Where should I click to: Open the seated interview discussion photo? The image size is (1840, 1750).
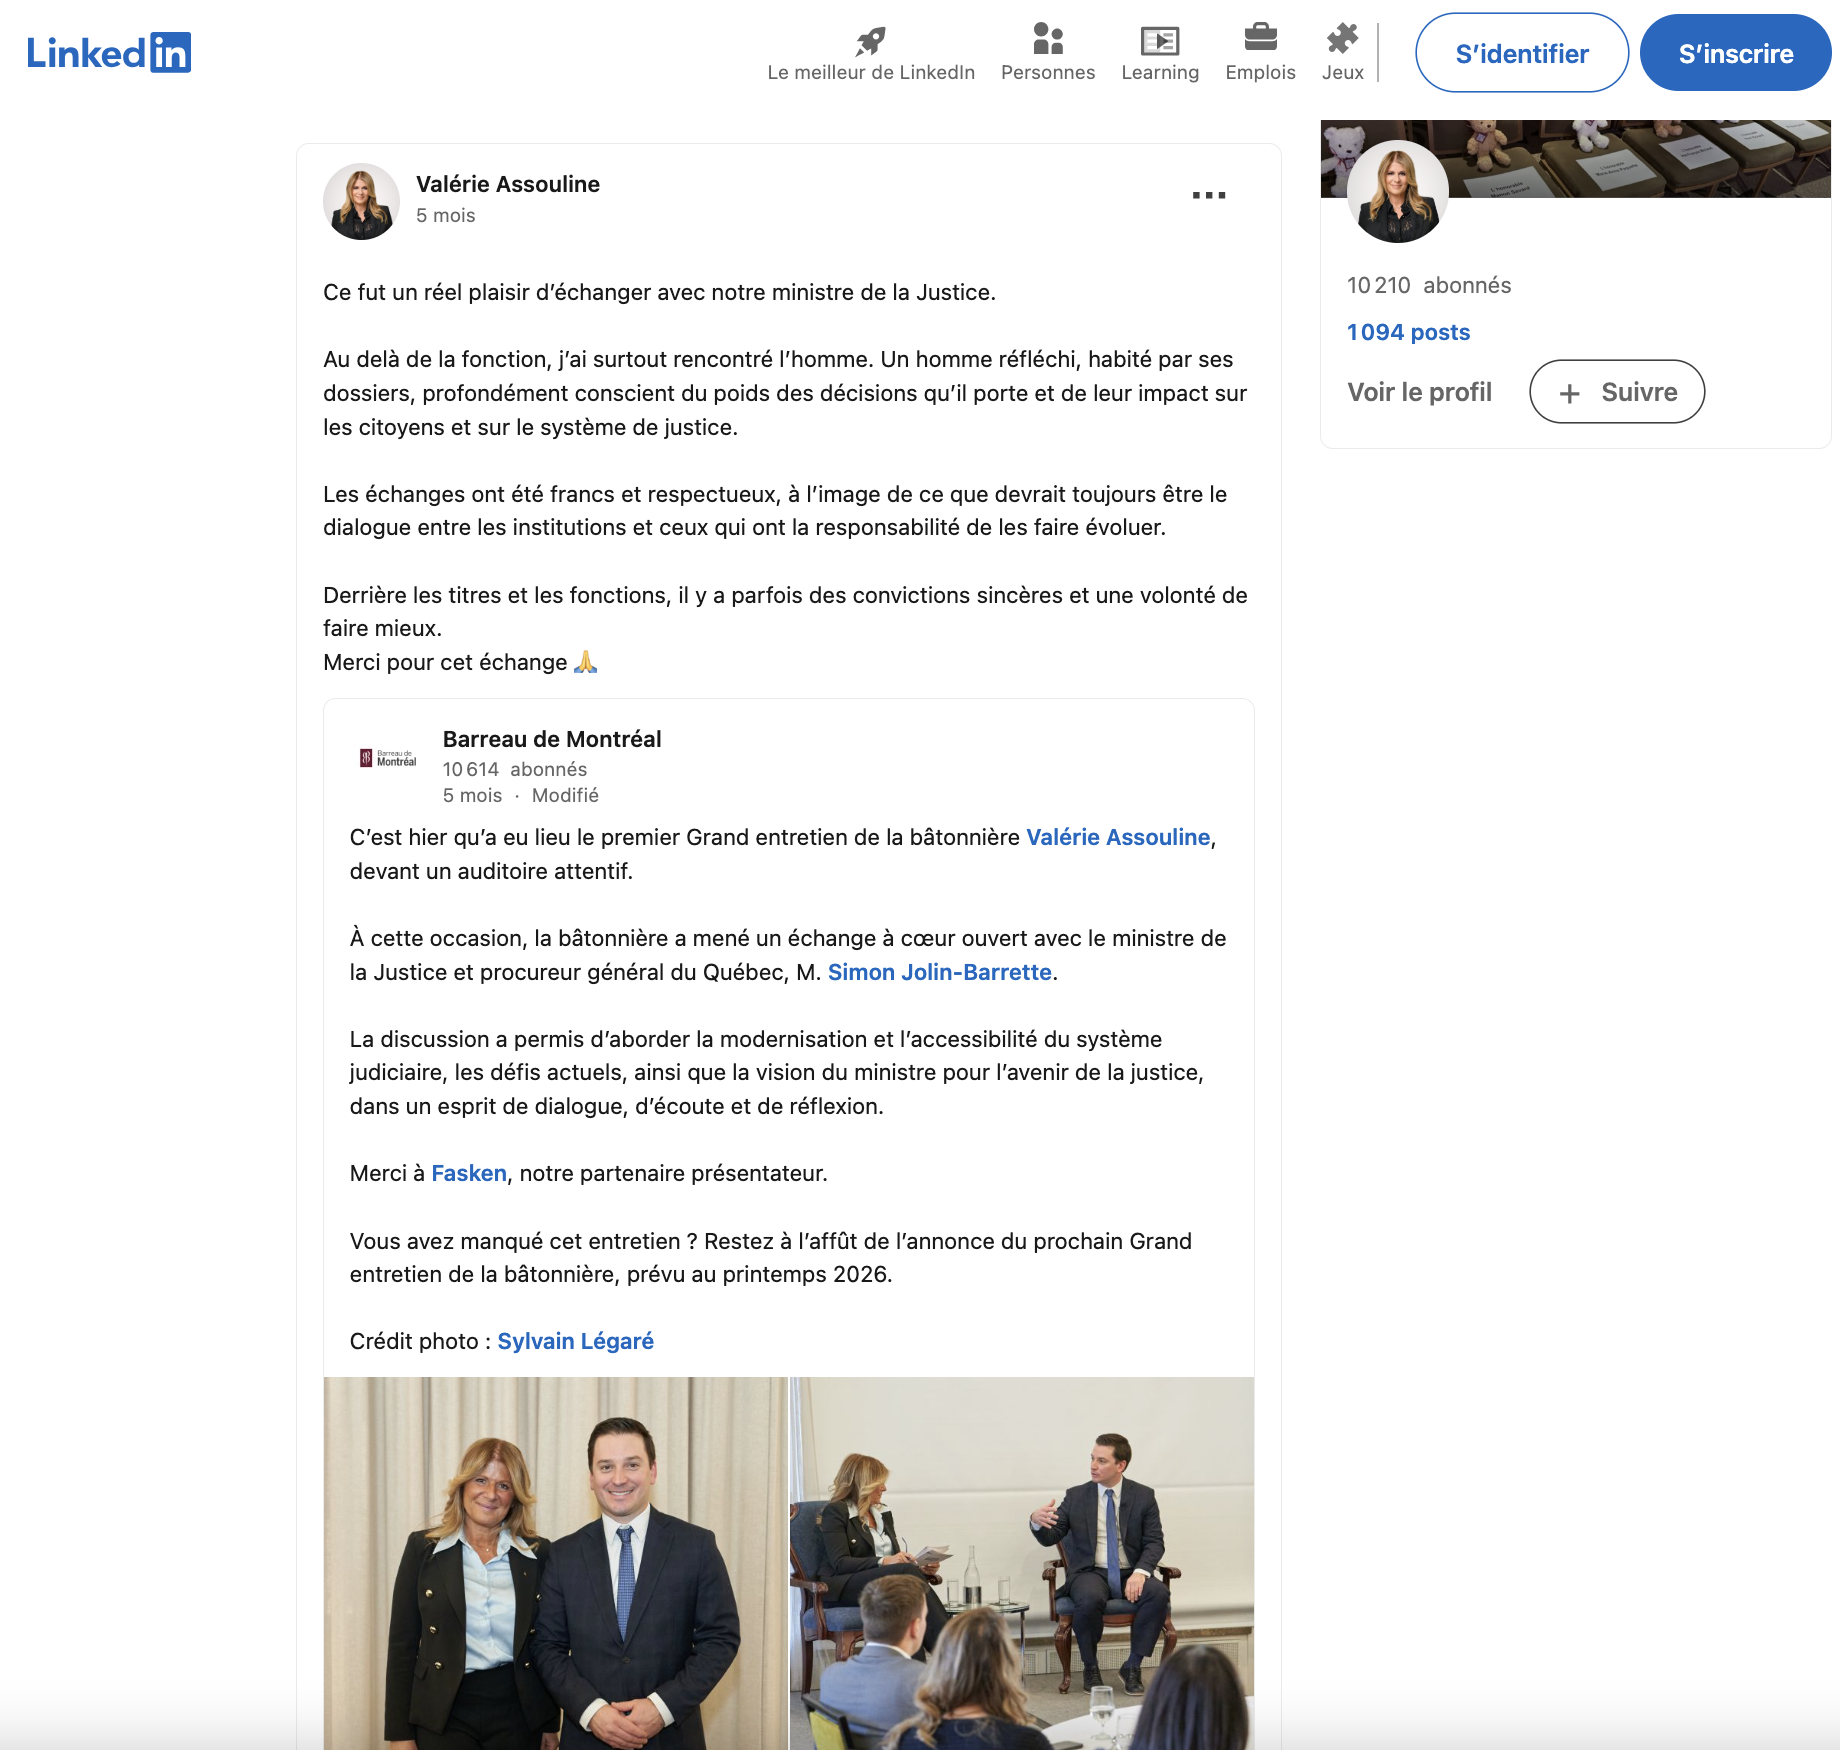[1022, 1563]
